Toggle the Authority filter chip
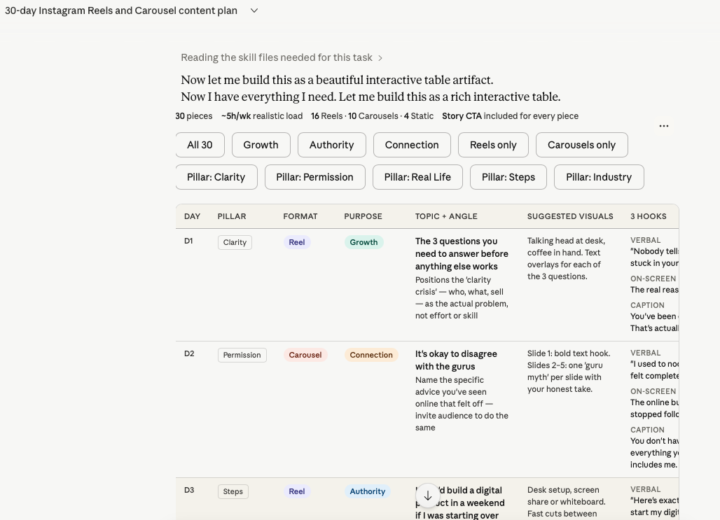 click(x=332, y=145)
